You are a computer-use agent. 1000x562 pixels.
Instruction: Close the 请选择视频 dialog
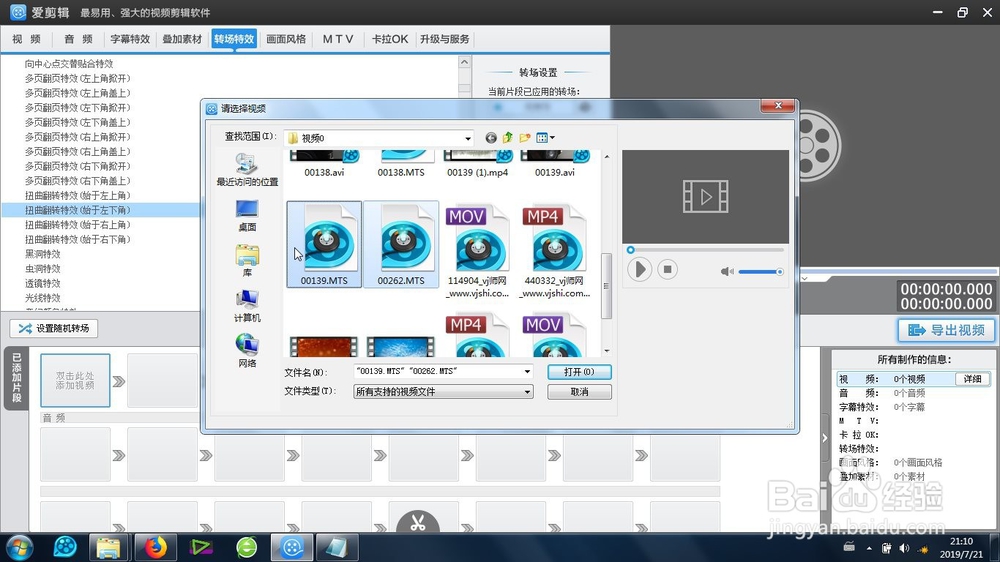pyautogui.click(x=777, y=106)
